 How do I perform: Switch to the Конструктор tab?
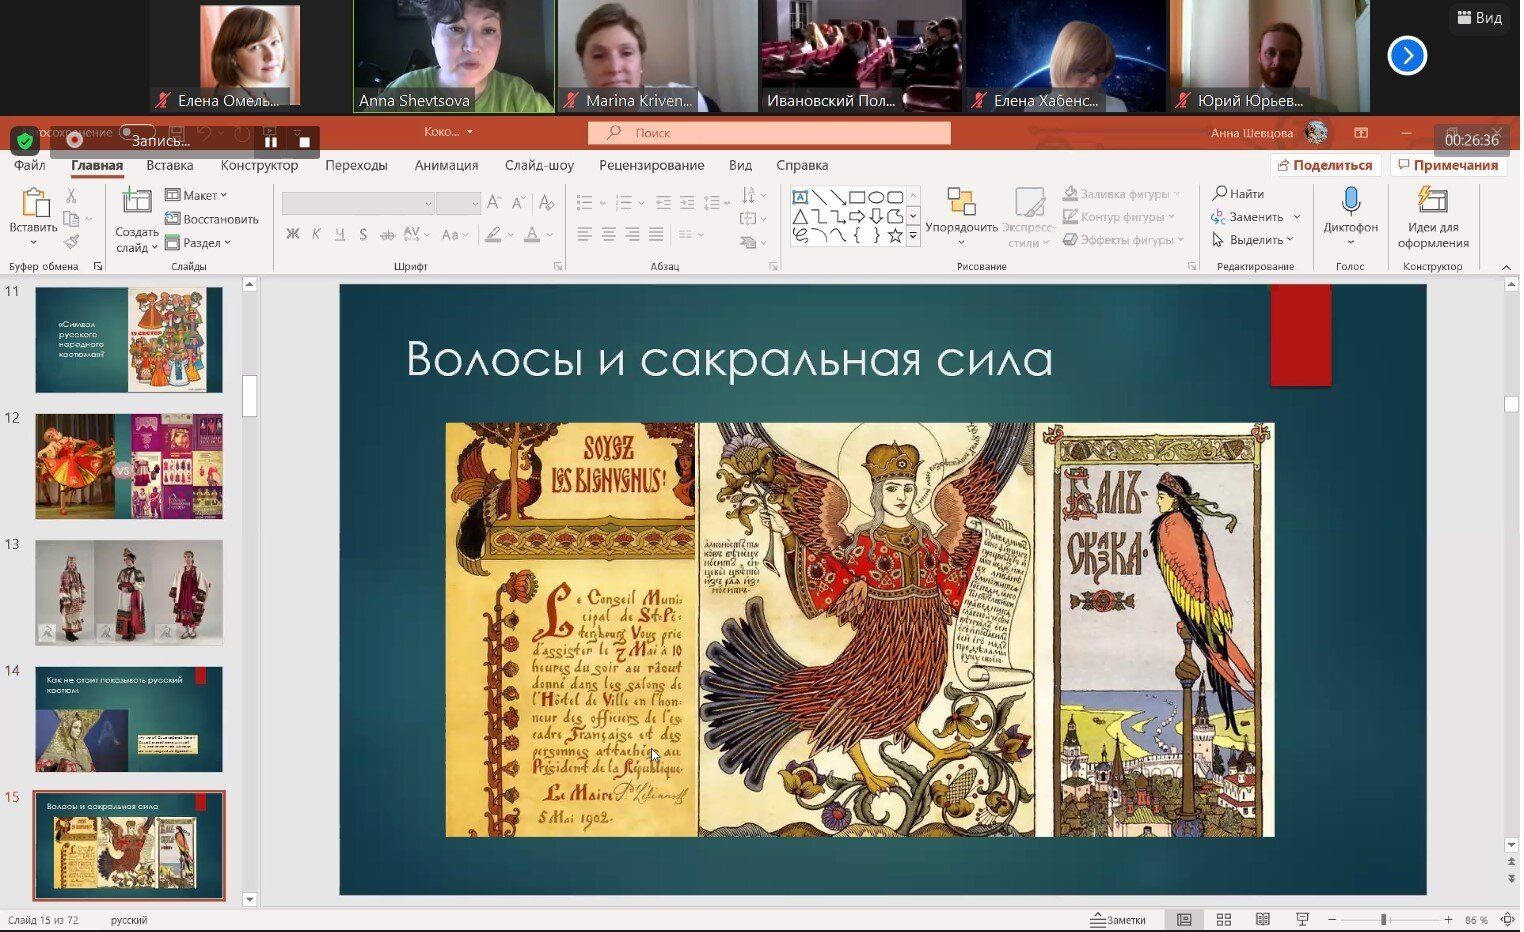point(260,165)
